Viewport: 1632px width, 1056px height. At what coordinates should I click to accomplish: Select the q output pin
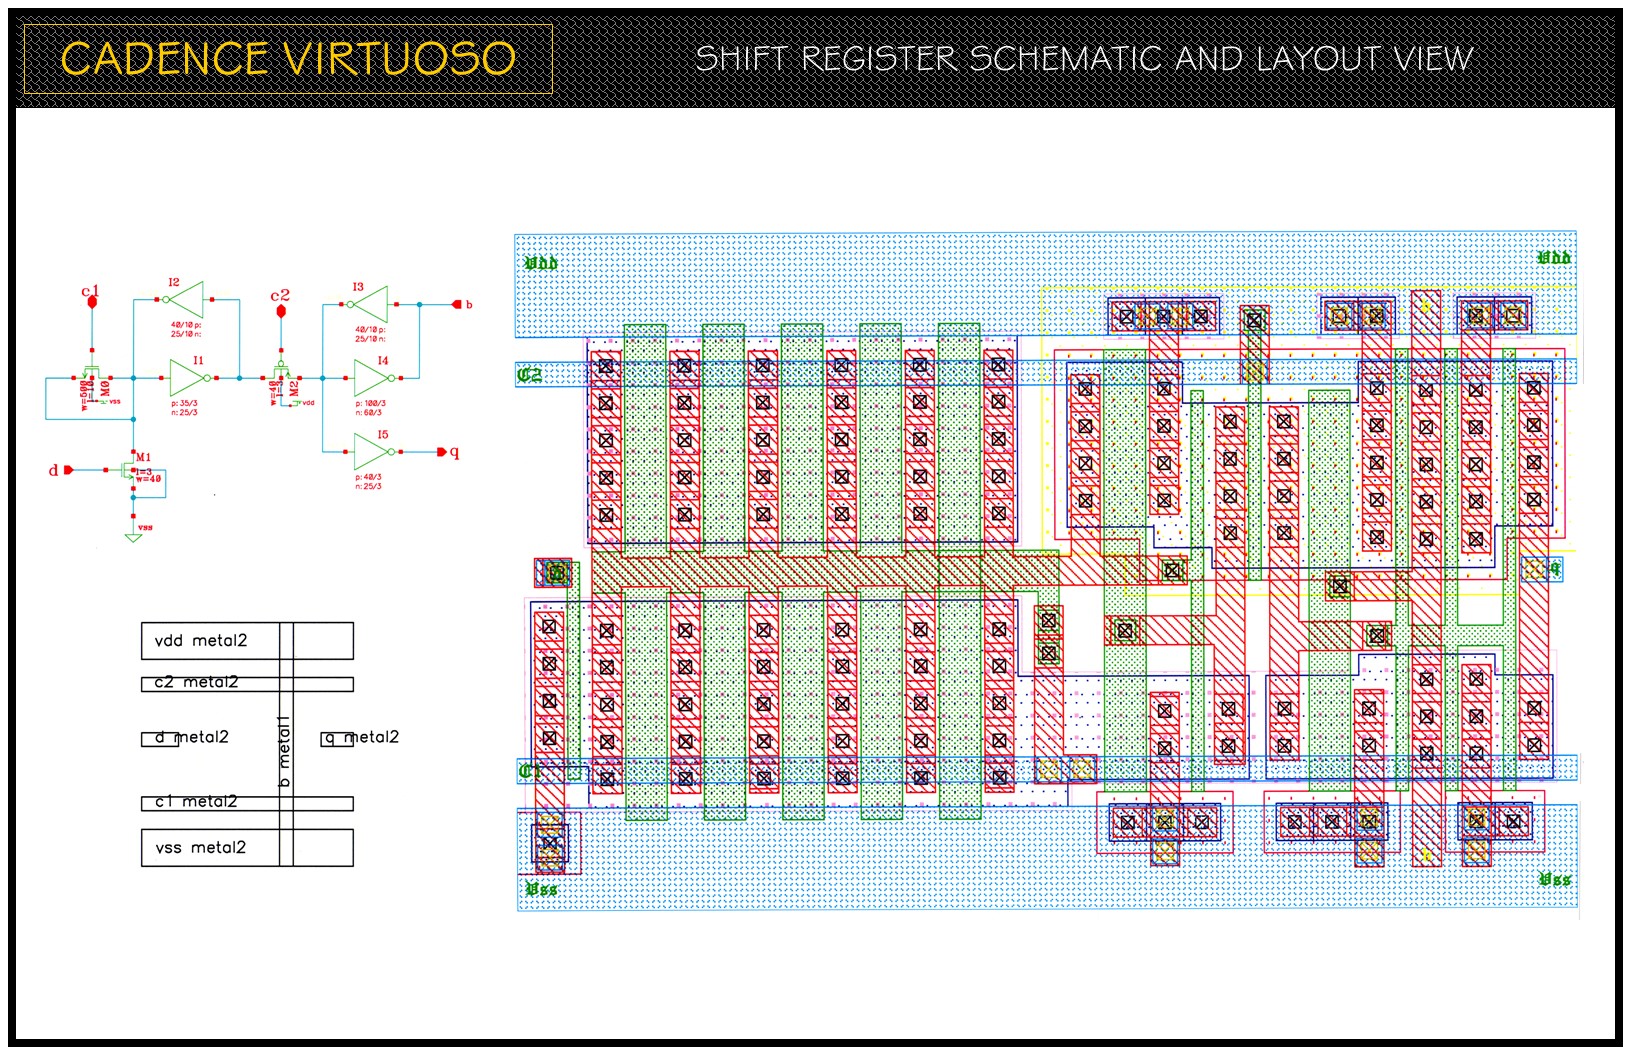(442, 452)
